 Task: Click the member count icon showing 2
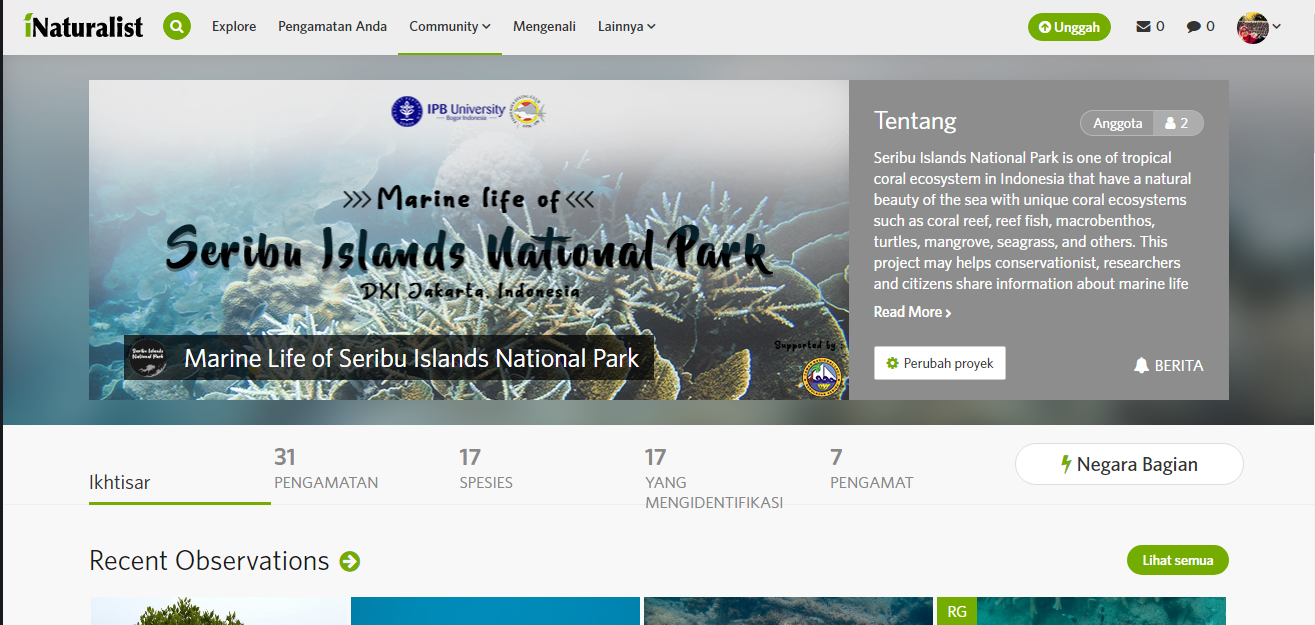(x=1178, y=123)
